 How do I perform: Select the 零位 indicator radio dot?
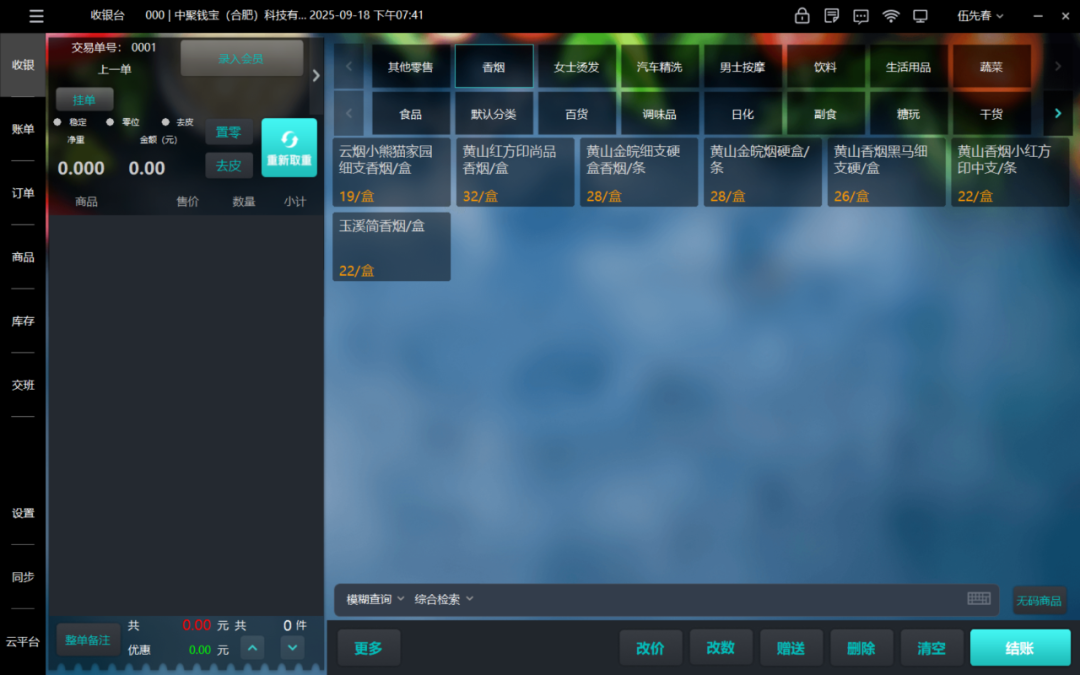(111, 122)
